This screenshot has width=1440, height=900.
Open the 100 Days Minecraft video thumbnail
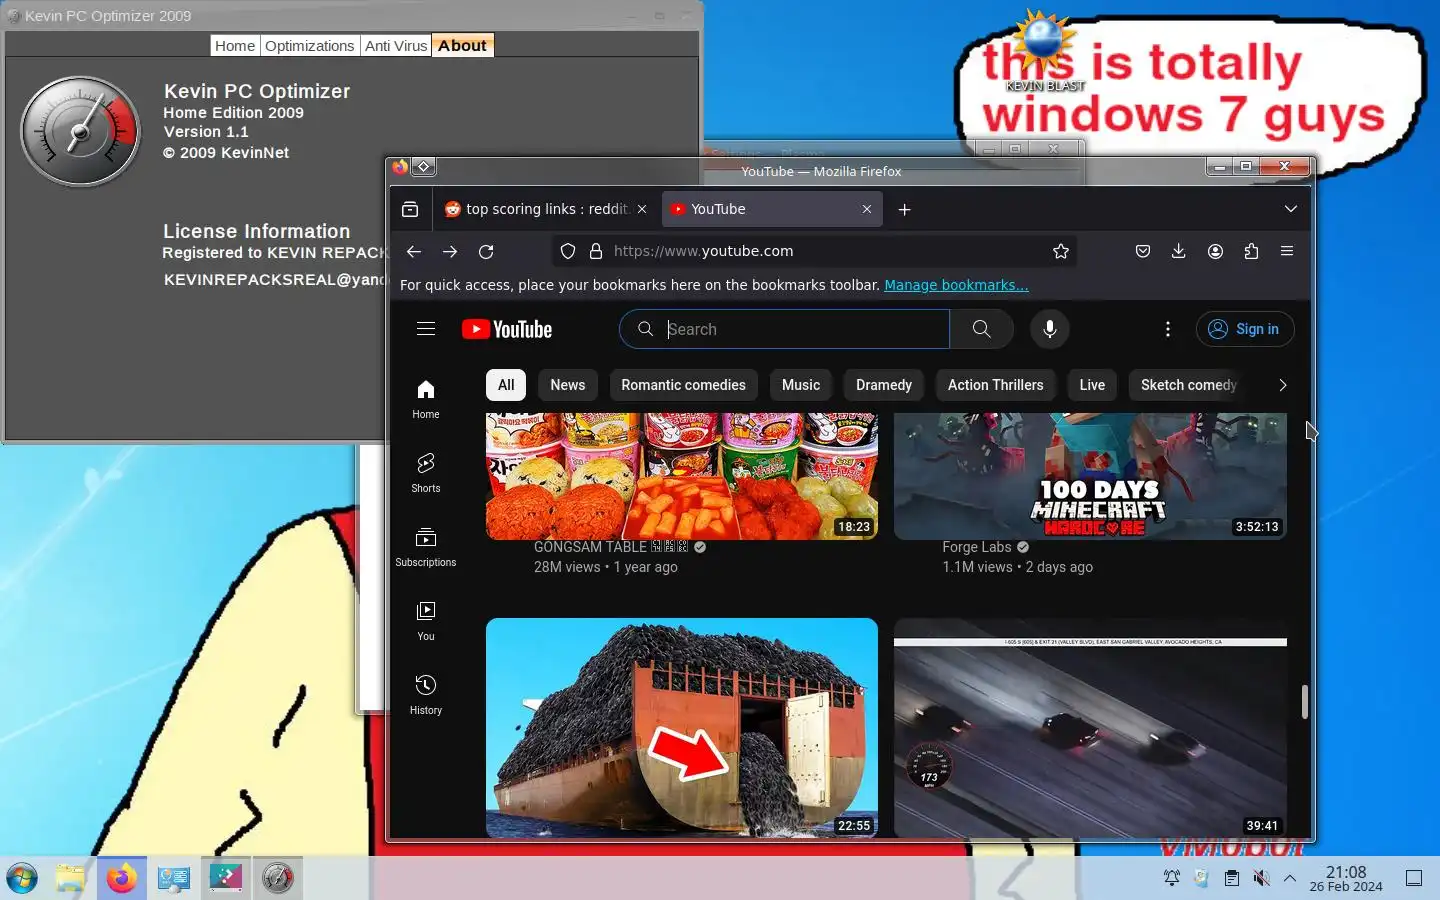click(x=1090, y=476)
